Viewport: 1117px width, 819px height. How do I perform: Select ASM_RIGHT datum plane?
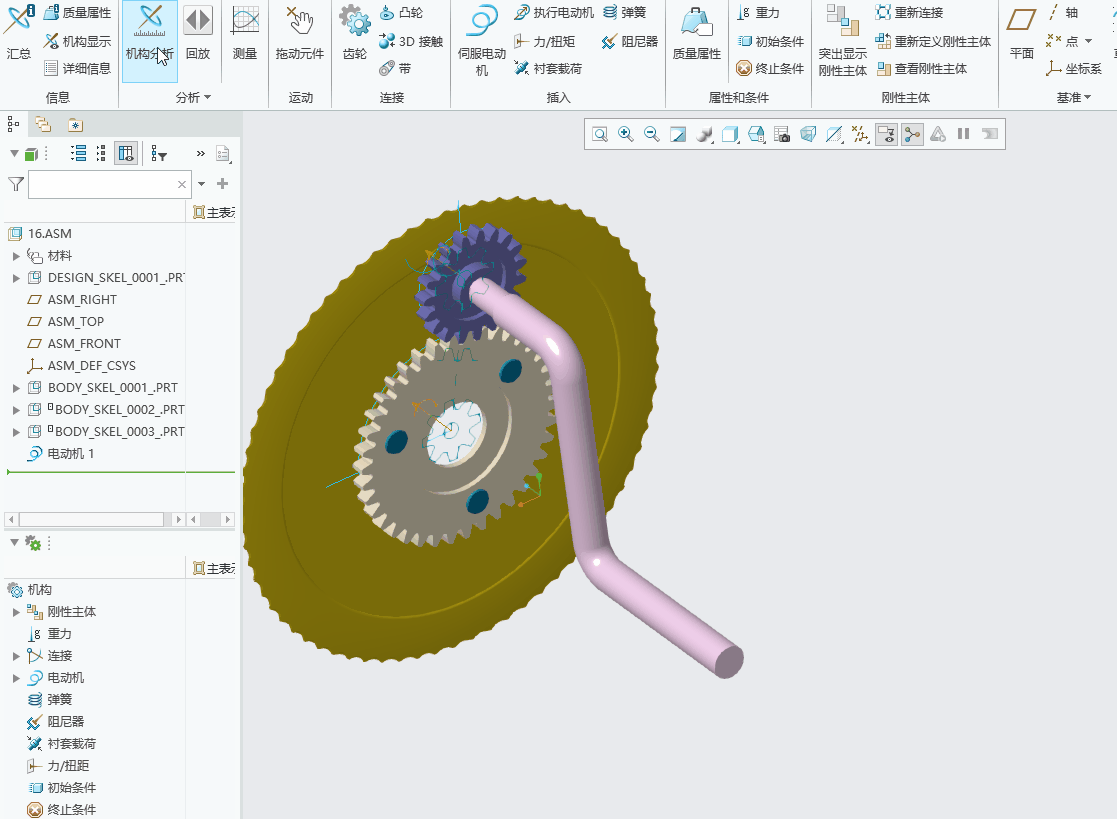click(82, 300)
